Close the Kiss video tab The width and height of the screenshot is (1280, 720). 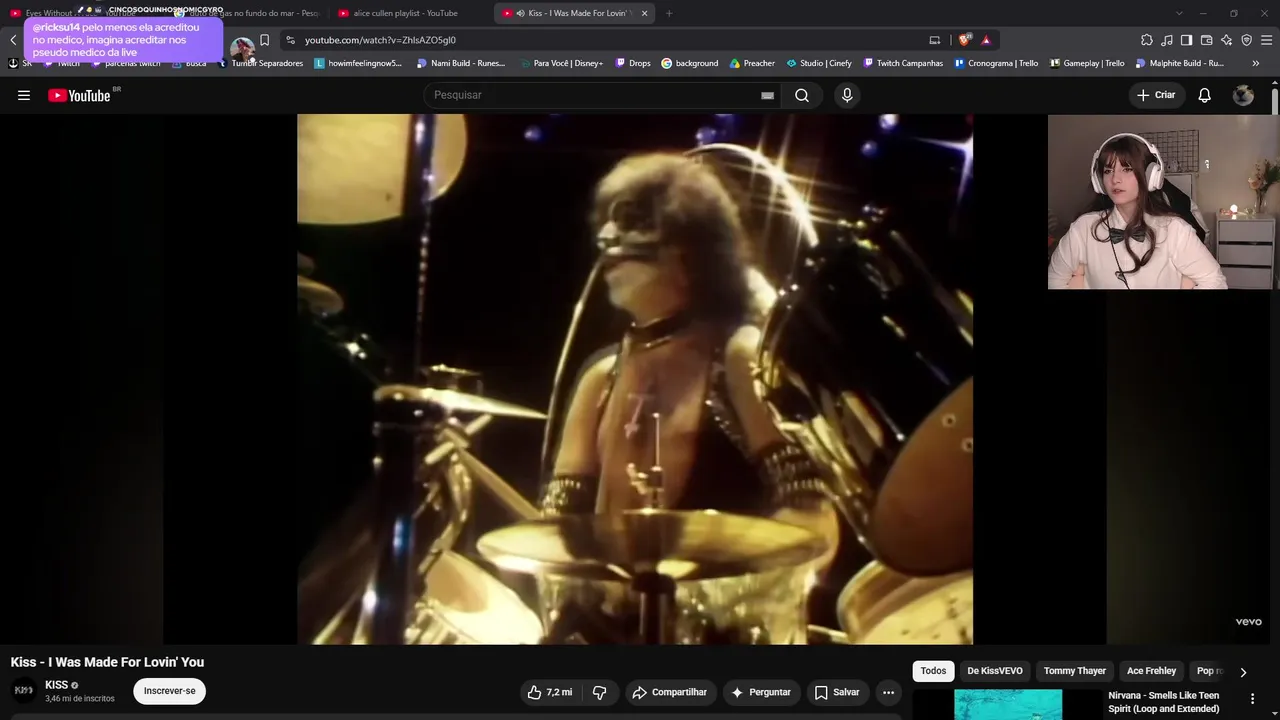(x=644, y=13)
